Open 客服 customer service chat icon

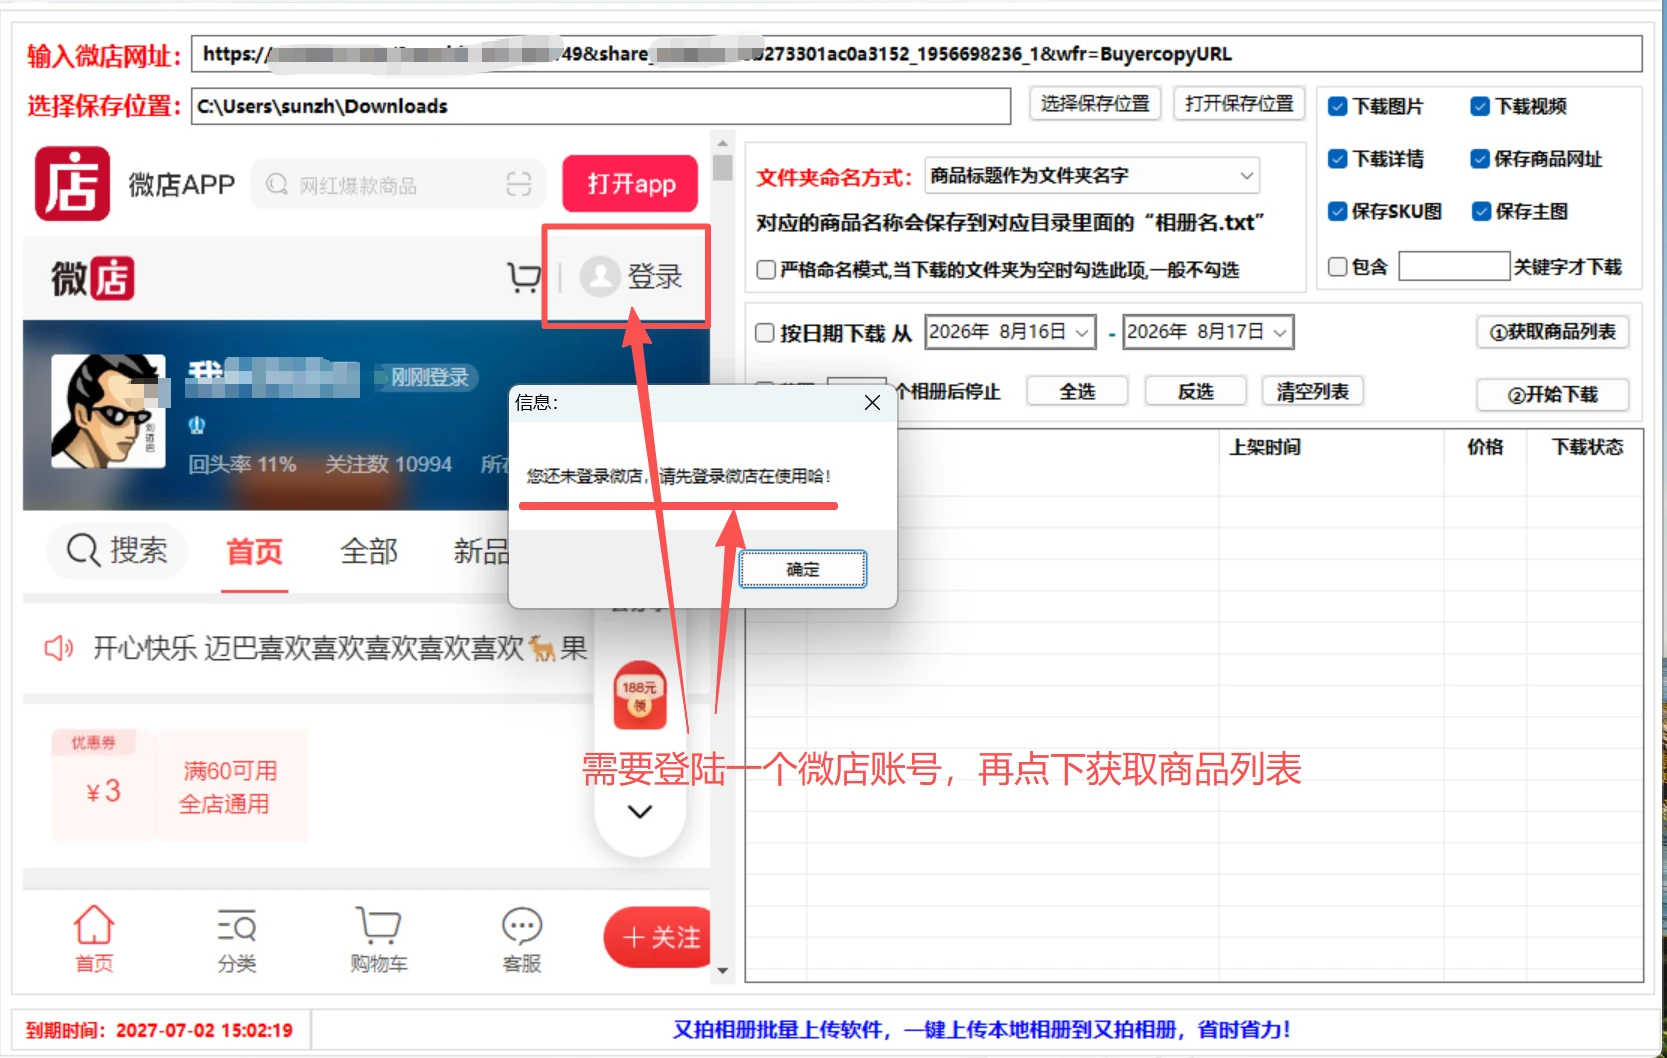(522, 938)
